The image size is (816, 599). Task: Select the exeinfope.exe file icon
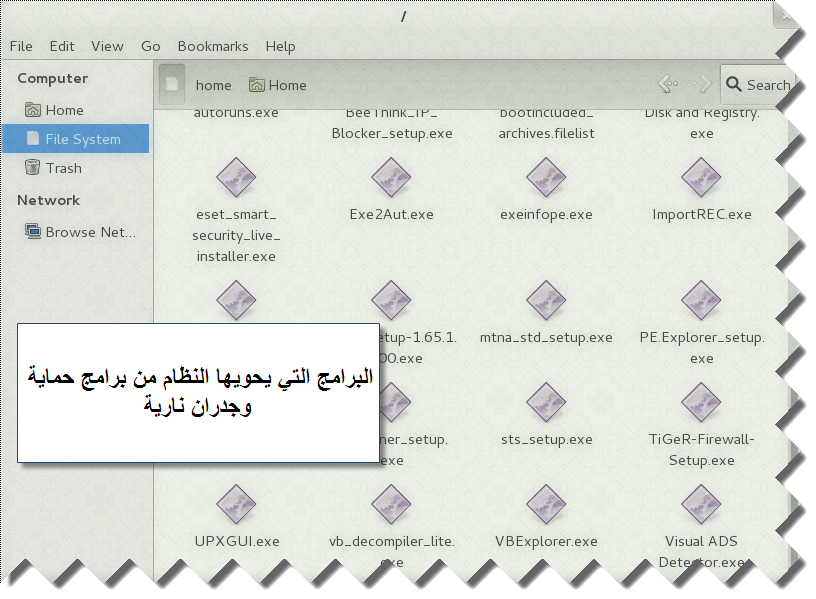point(546,178)
